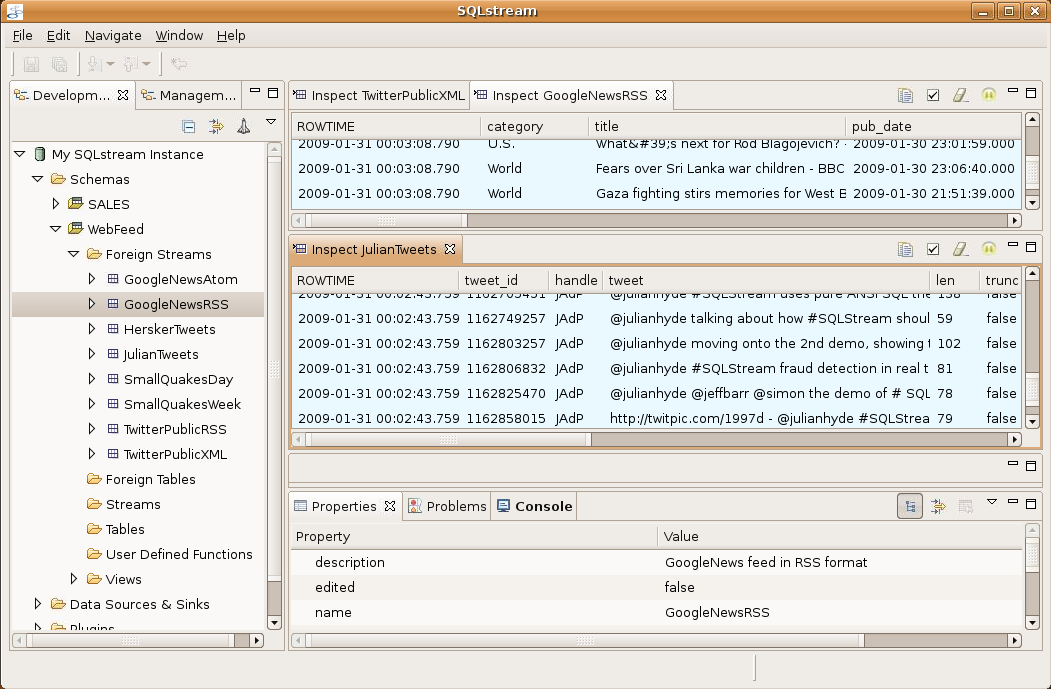Expand the JulianTweets stream node
Image resolution: width=1051 pixels, height=689 pixels.
pos(92,354)
